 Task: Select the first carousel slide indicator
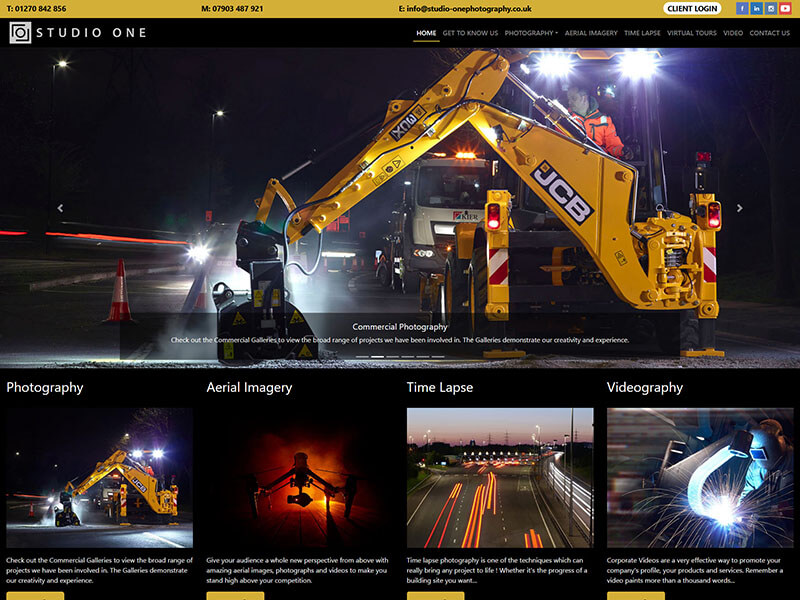[363, 356]
